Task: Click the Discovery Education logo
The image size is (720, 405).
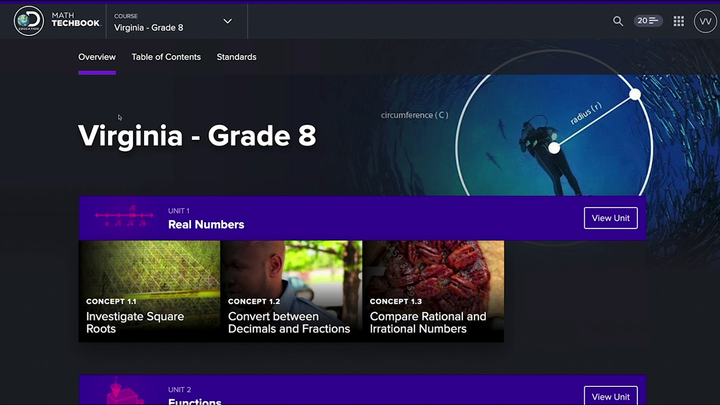Action: coord(28,21)
